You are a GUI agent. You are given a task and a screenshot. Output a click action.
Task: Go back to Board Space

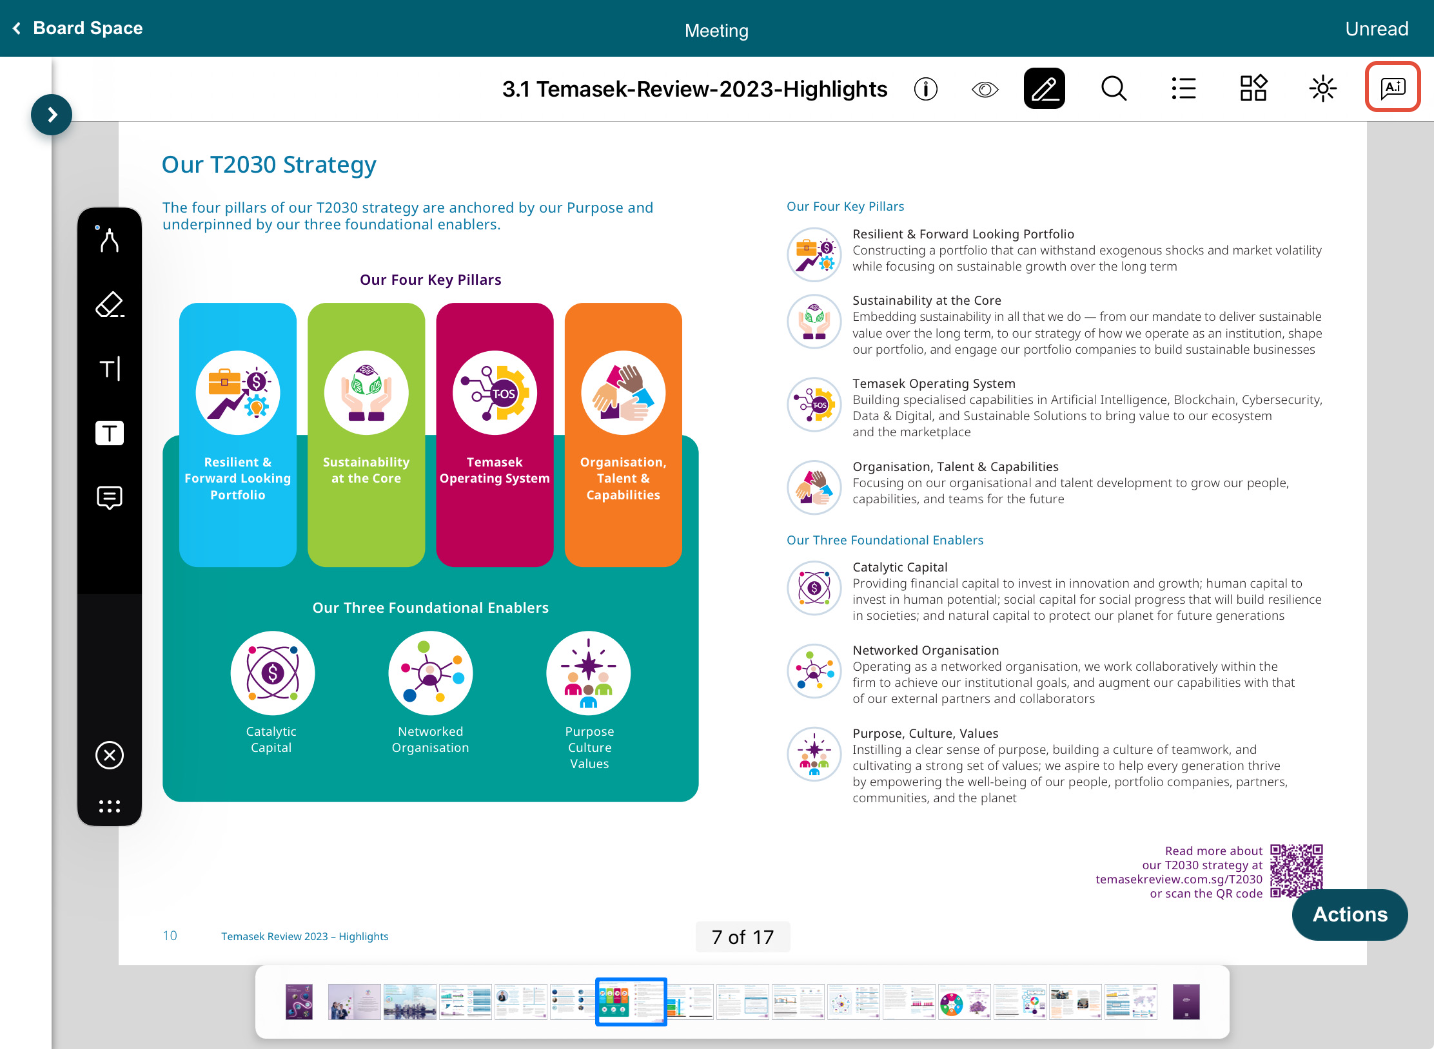(77, 28)
